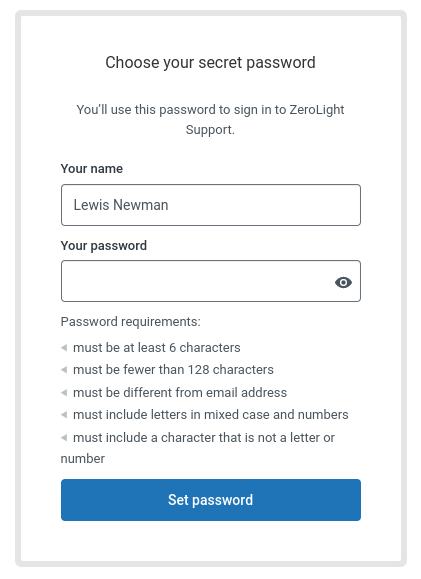Click the 'must be different from email address' text
This screenshot has height=579, width=421.
pos(180,393)
